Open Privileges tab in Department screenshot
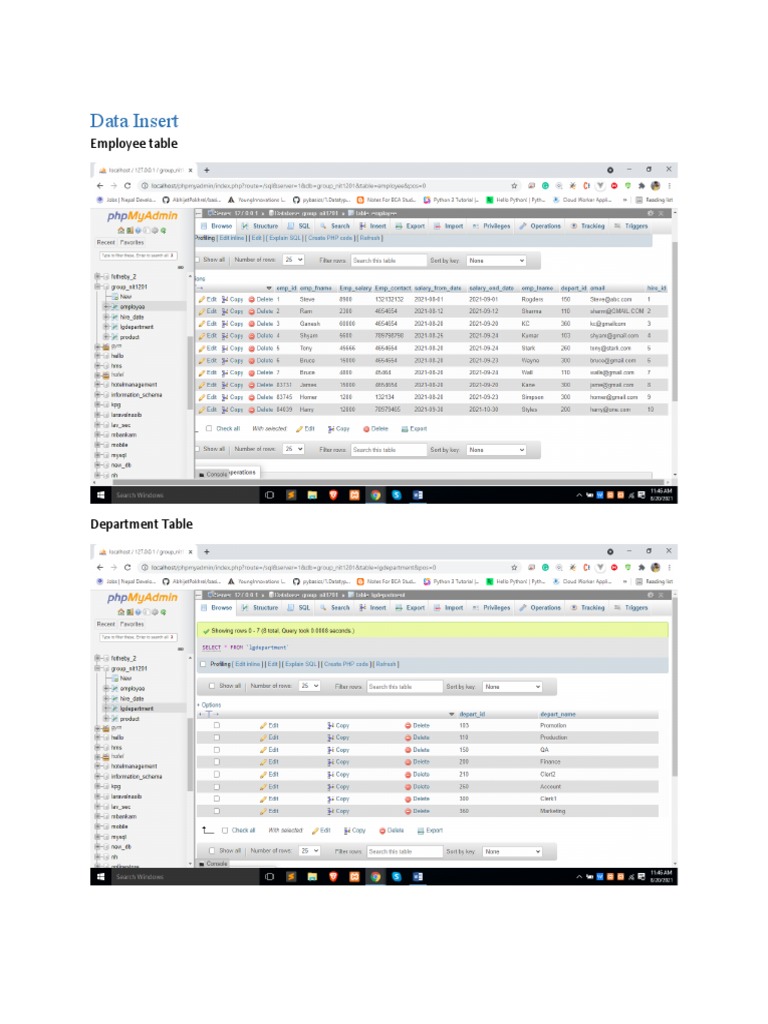 click(x=491, y=608)
